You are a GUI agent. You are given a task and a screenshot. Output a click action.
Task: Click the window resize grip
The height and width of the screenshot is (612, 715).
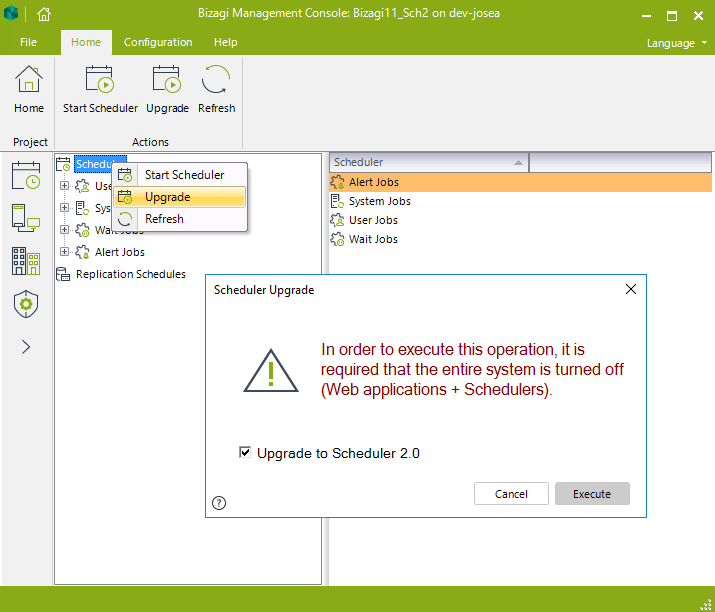705,604
